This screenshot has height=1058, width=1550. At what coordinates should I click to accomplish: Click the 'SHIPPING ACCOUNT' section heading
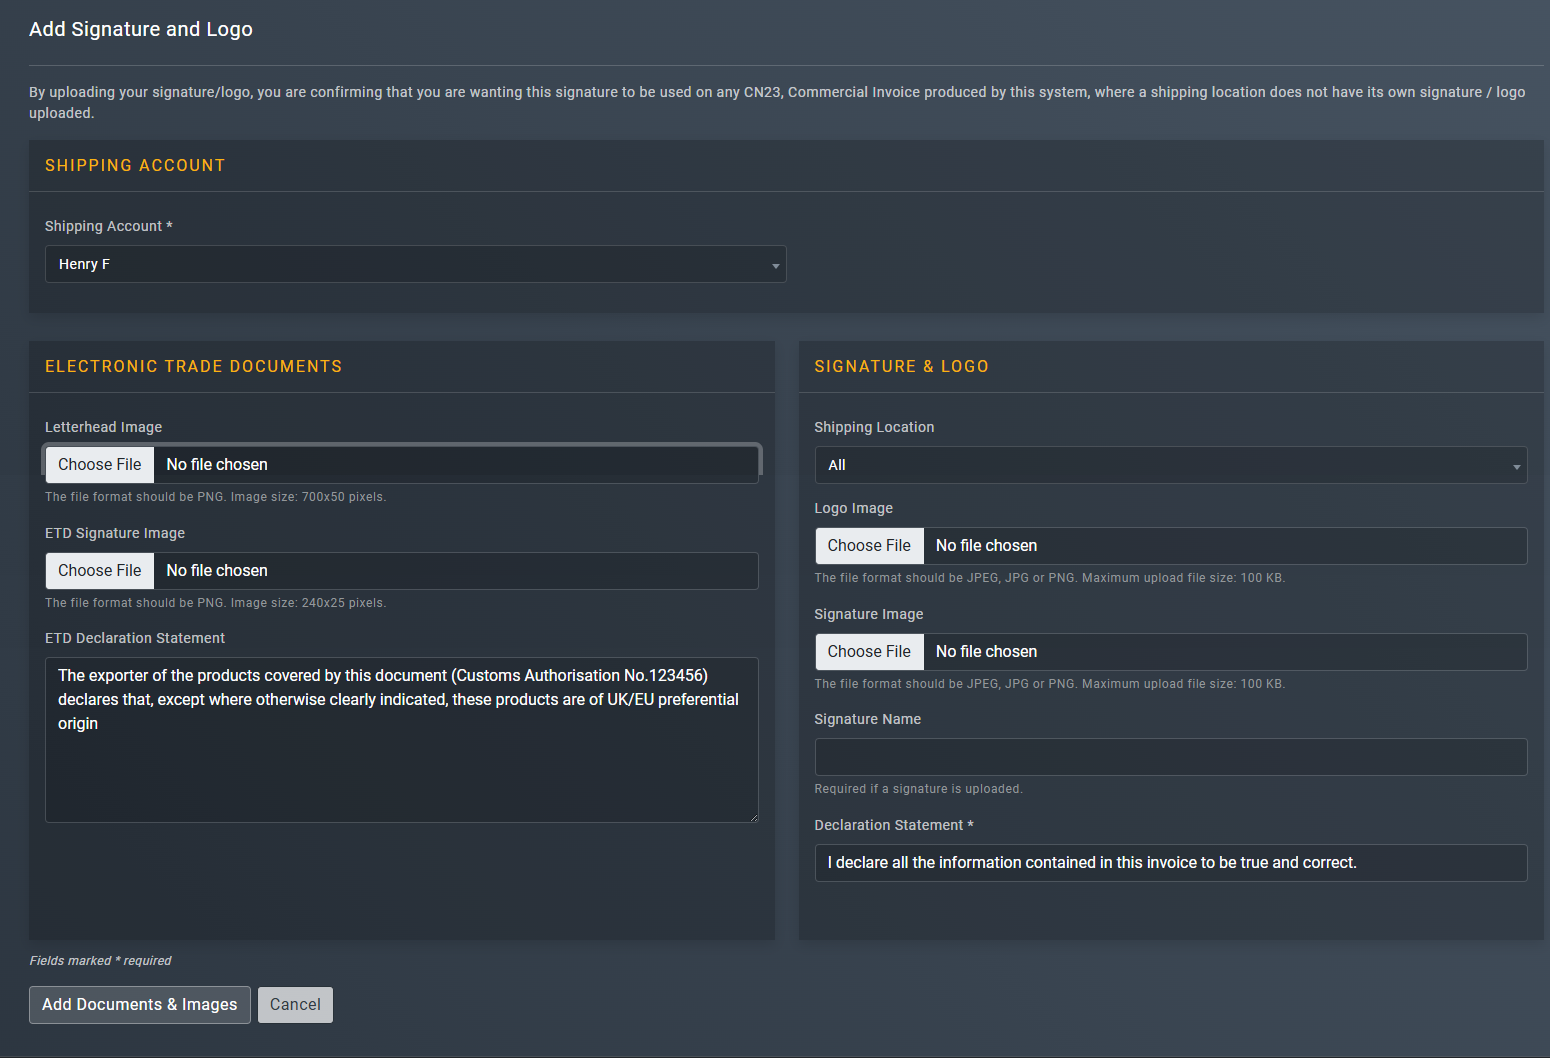[x=135, y=165]
